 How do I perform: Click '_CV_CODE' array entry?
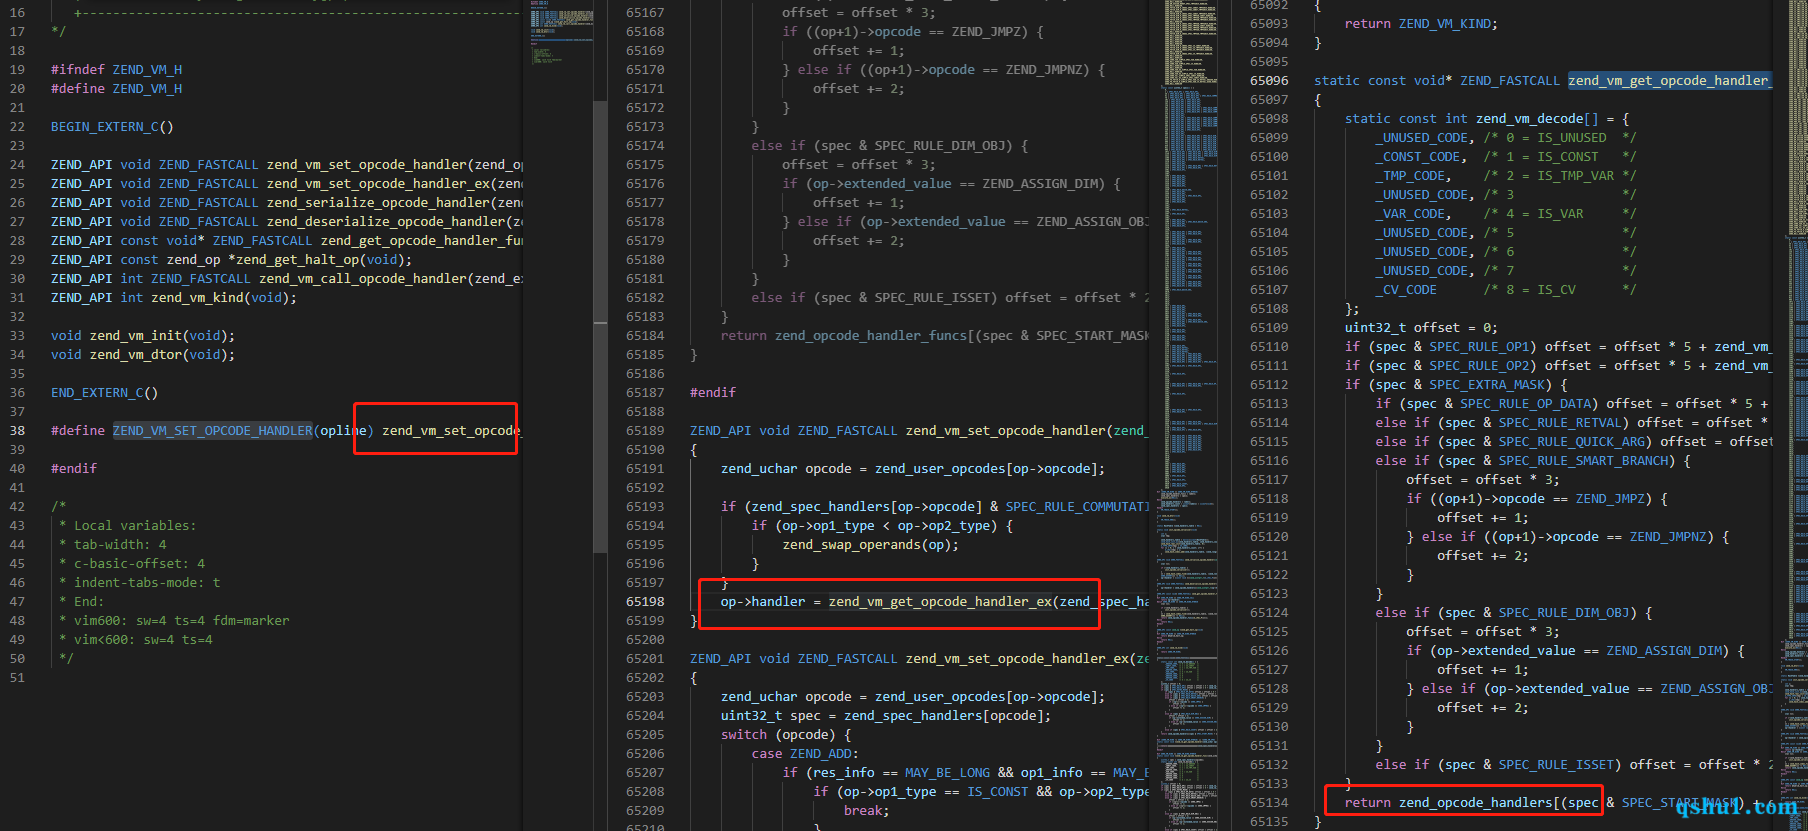[x=1406, y=290]
